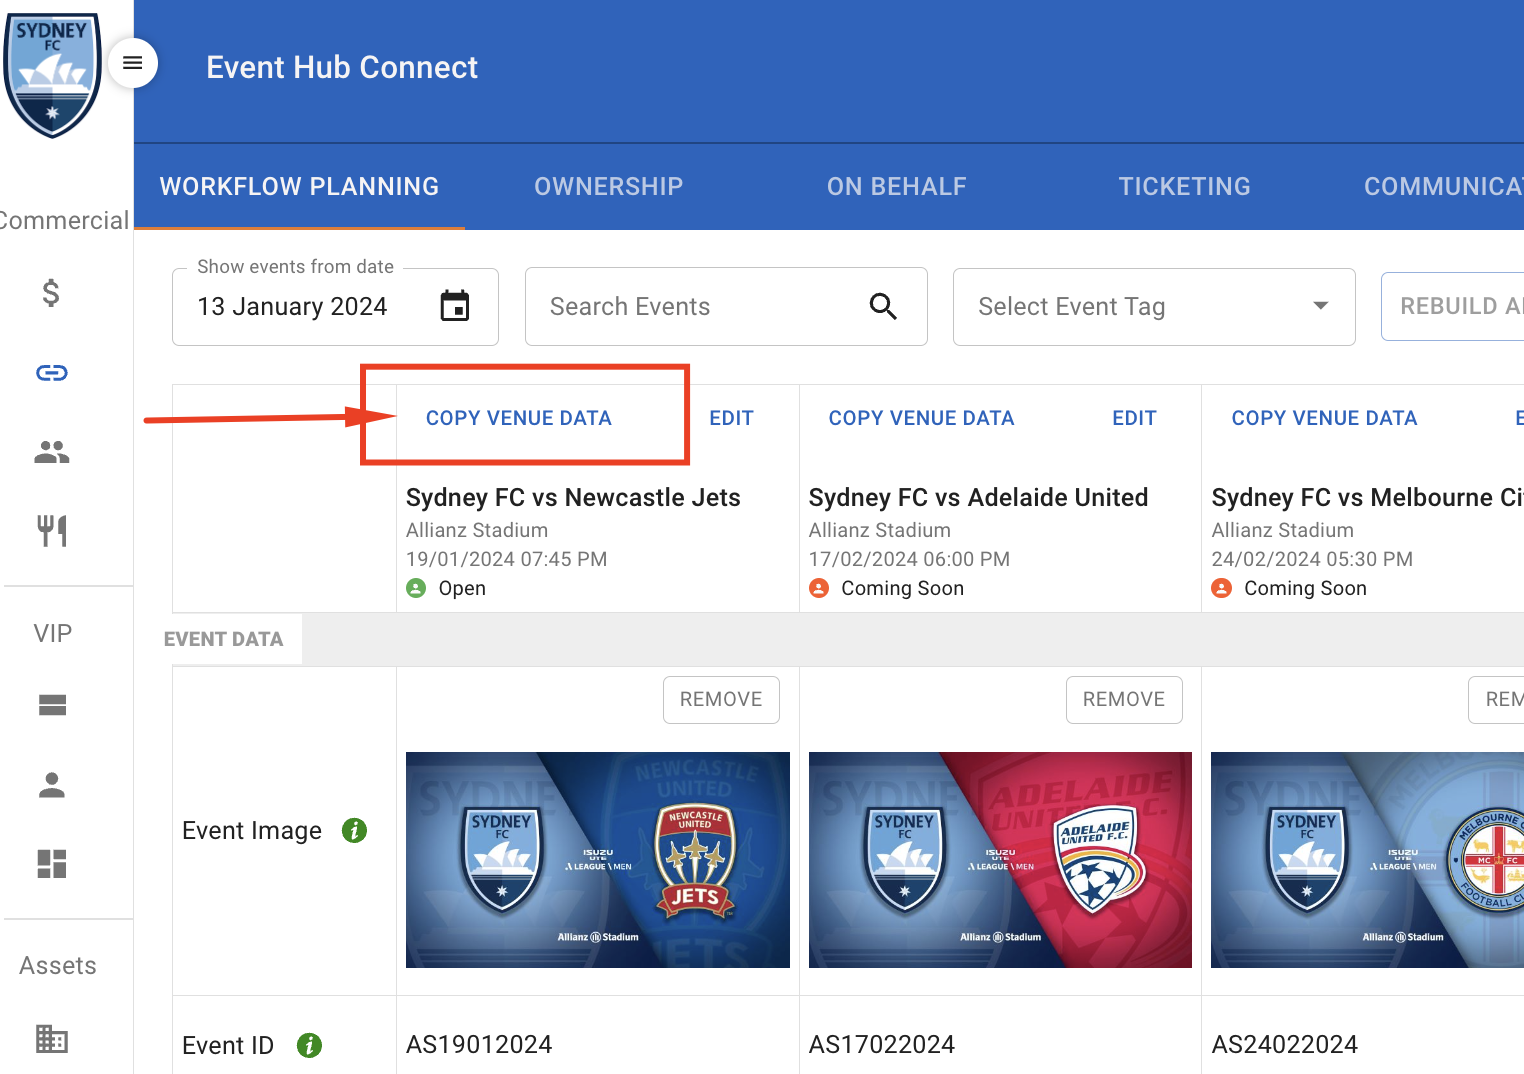Click the date 17/02/2024 06:00 PM
Screen dimensions: 1524x1074
(x=910, y=559)
